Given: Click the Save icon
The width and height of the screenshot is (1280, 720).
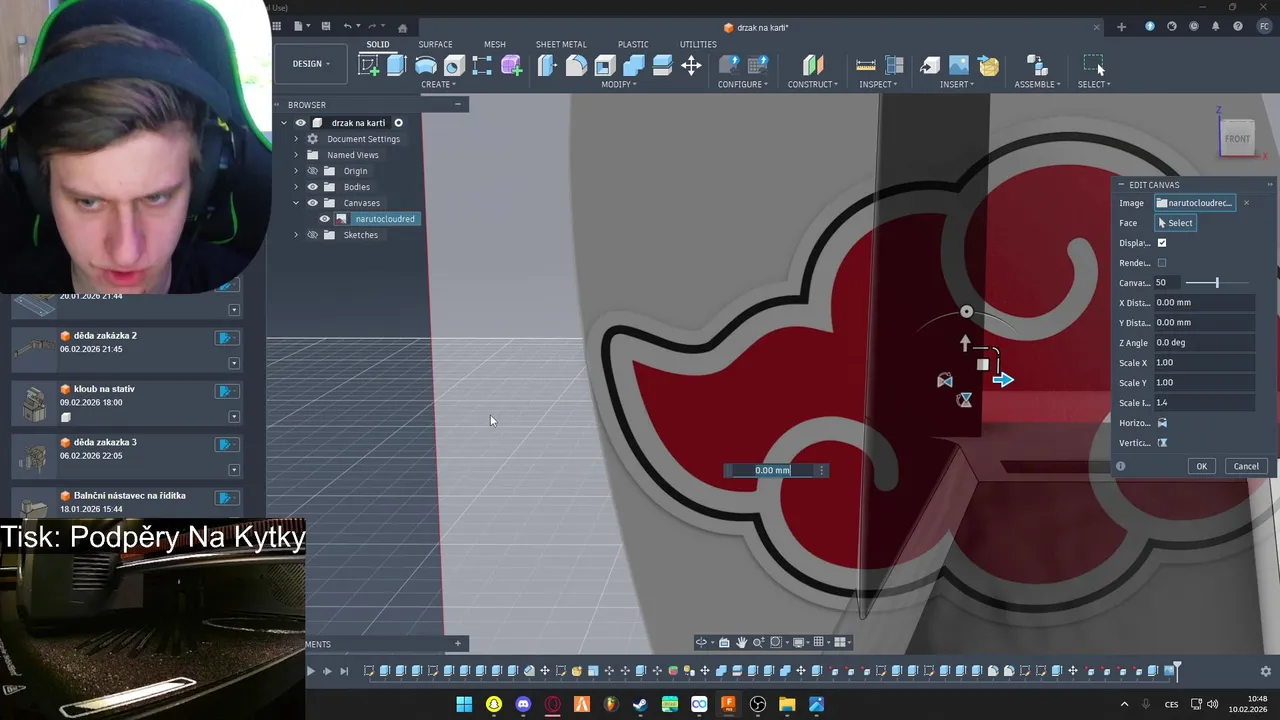Looking at the screenshot, I should [325, 26].
